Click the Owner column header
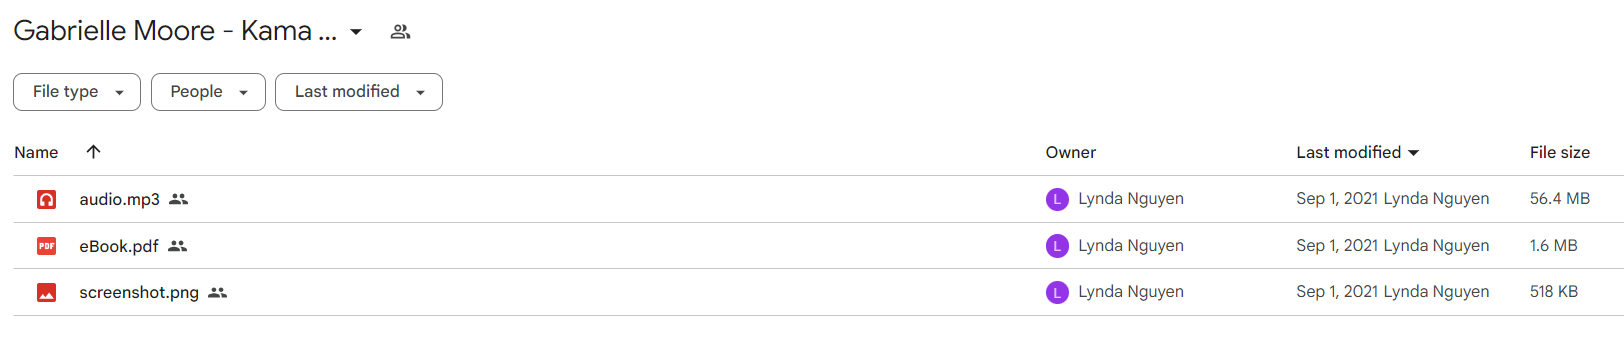Screen dimensions: 1624x361 [1071, 152]
